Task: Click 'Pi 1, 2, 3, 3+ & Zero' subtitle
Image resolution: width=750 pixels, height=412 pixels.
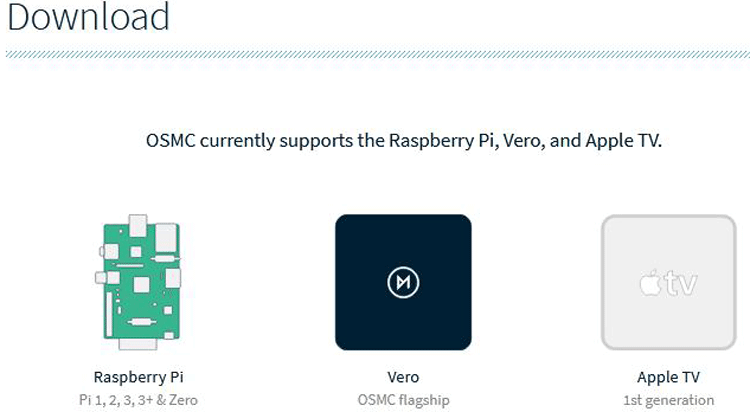Action: (x=138, y=400)
